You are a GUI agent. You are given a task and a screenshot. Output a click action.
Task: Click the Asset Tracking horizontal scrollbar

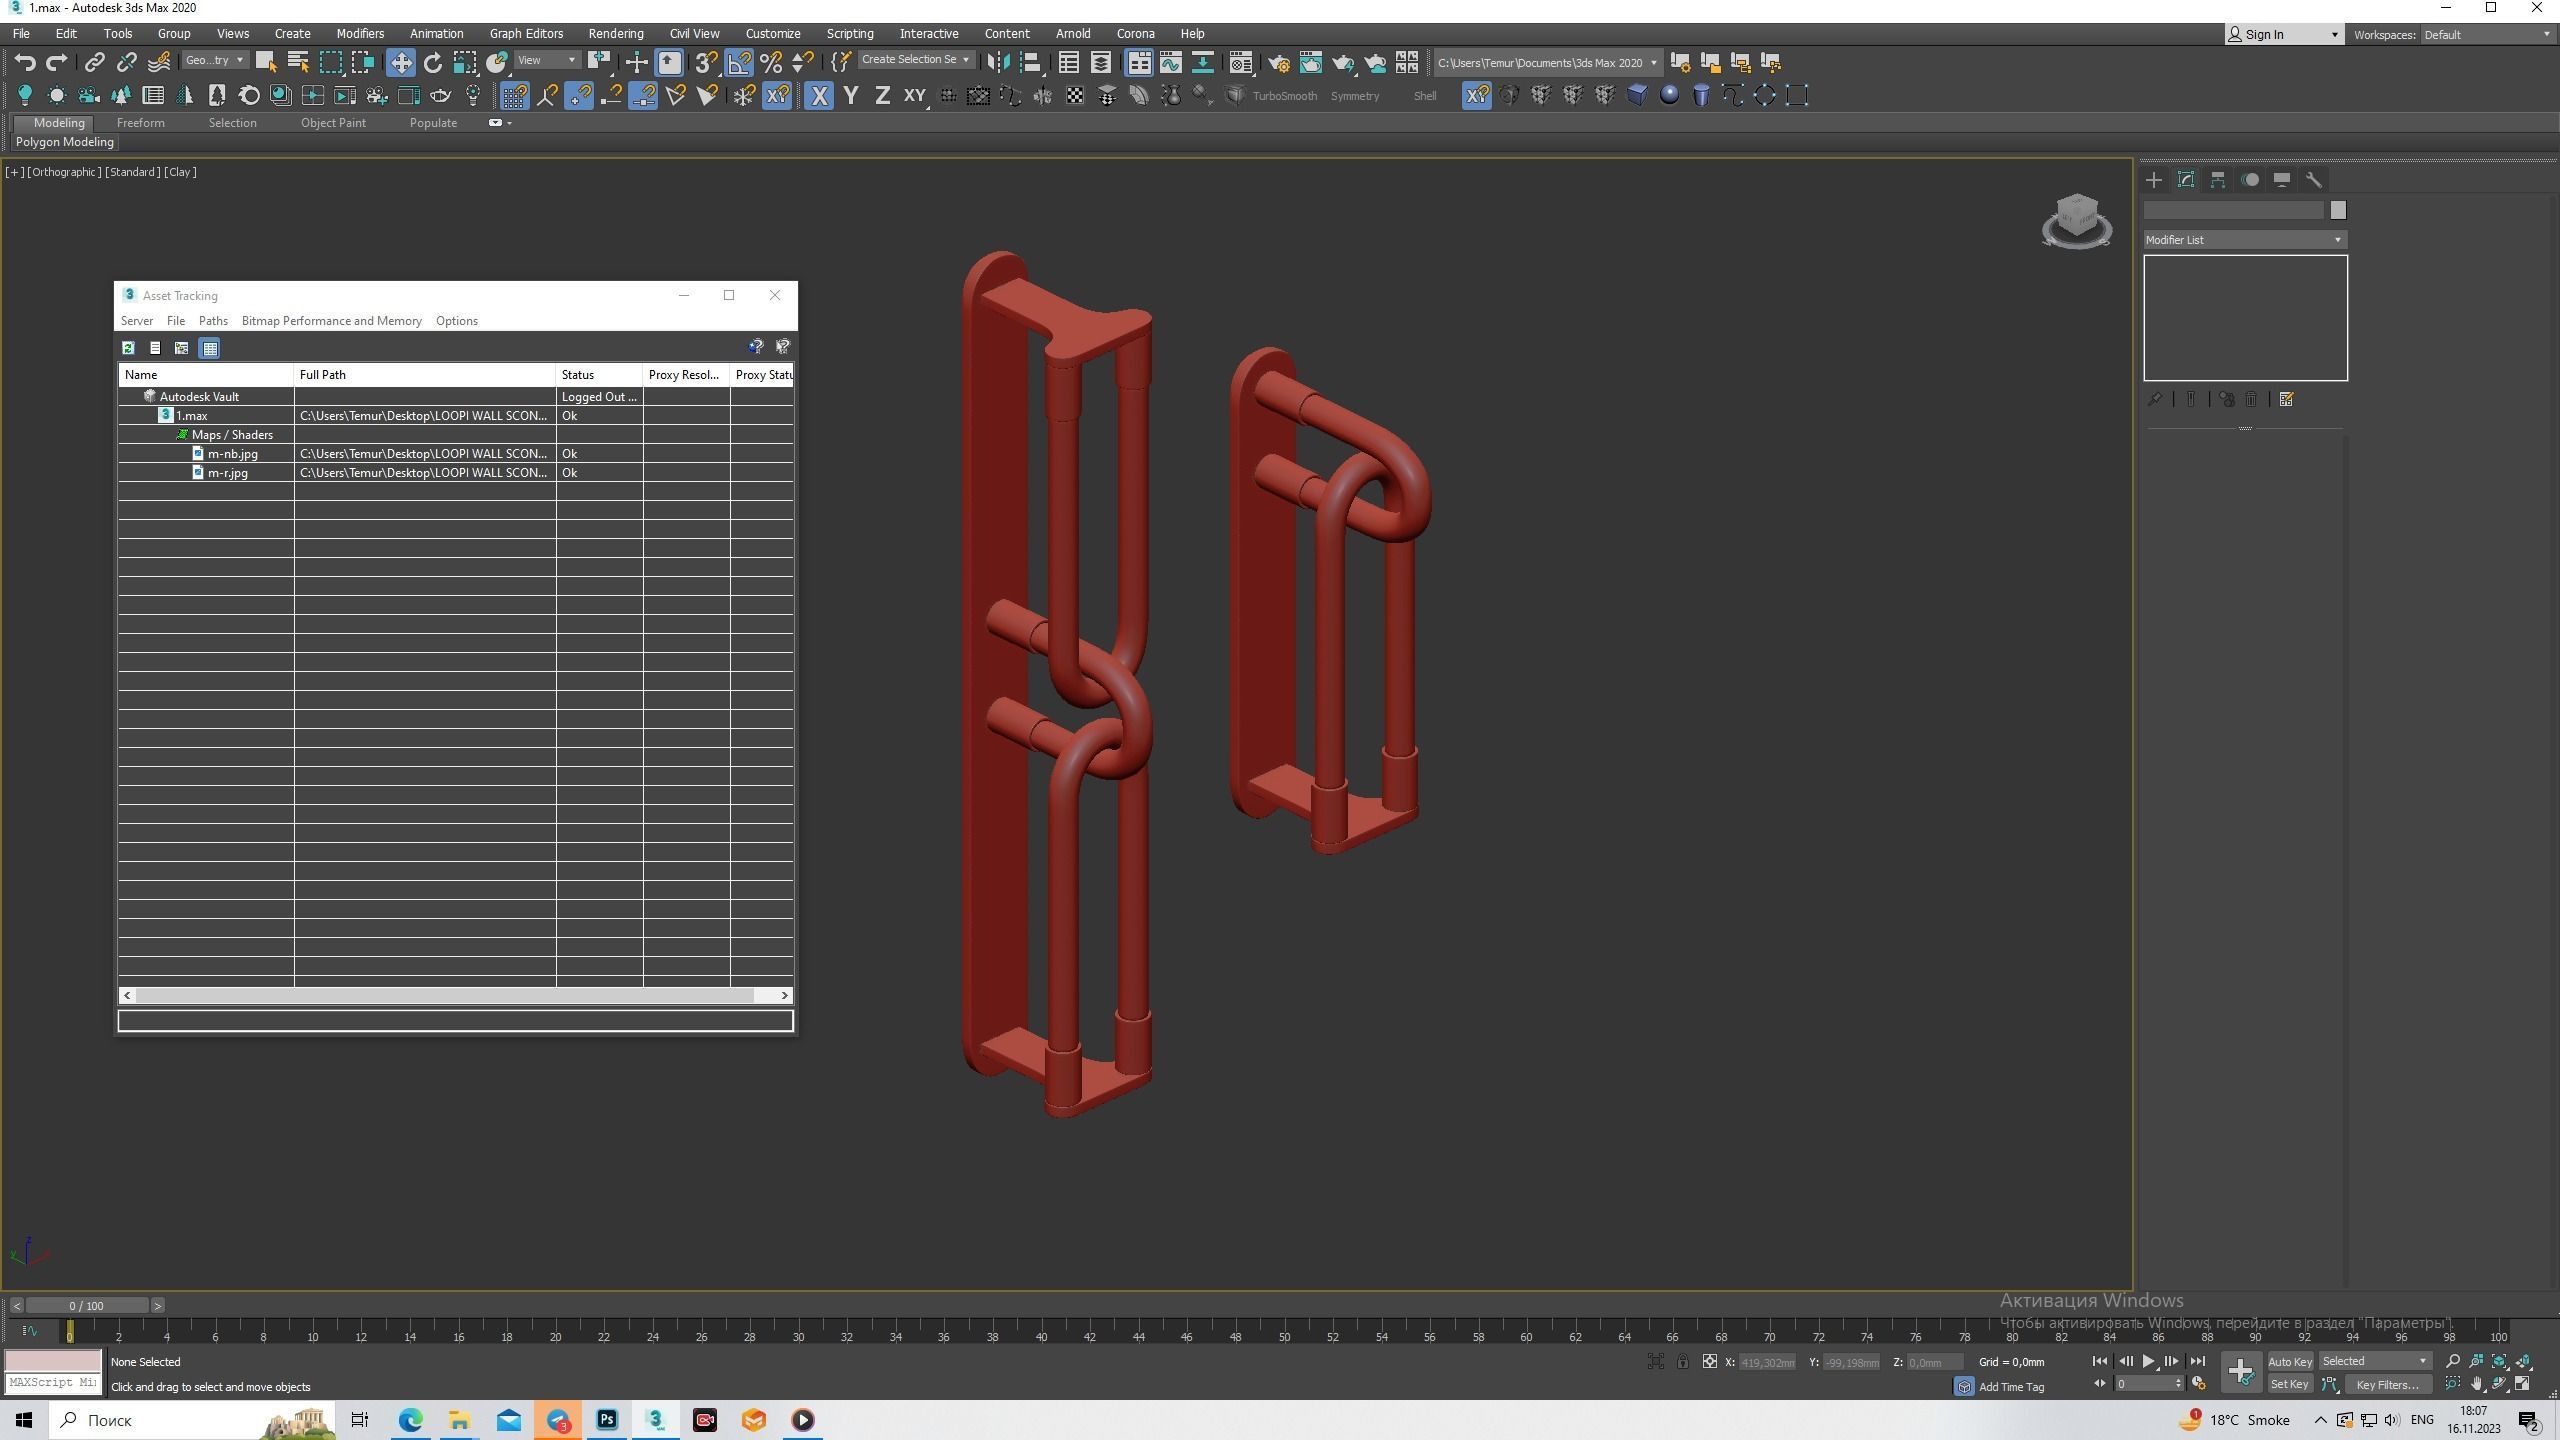coord(444,995)
